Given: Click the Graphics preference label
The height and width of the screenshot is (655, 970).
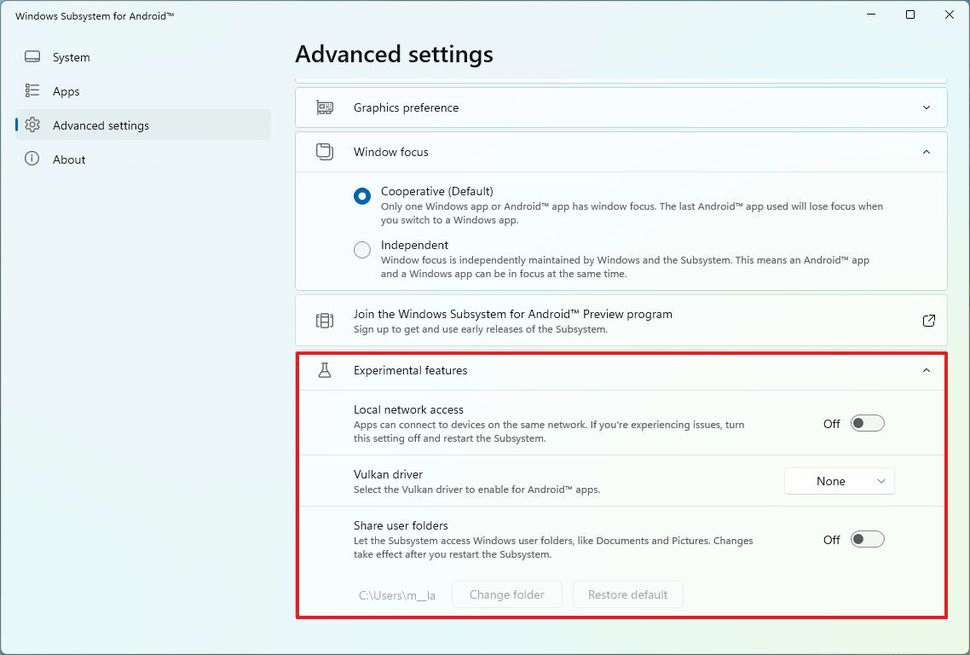Looking at the screenshot, I should coord(406,108).
